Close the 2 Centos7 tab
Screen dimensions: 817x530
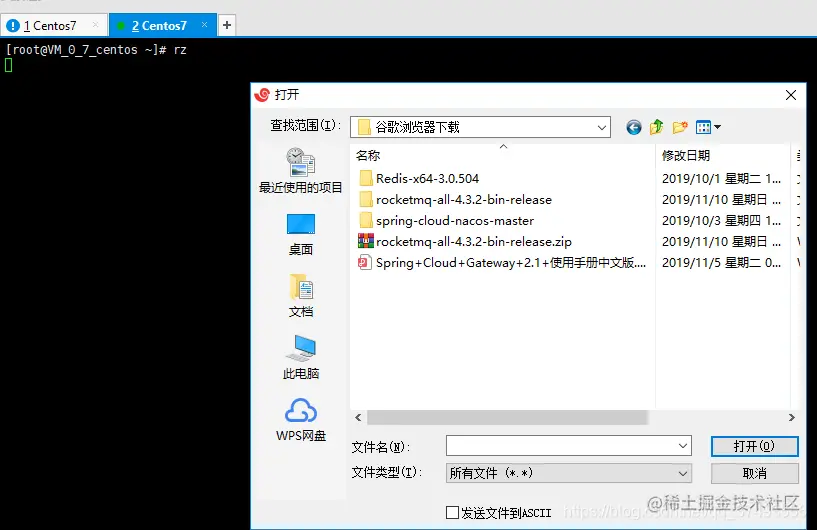pos(204,24)
